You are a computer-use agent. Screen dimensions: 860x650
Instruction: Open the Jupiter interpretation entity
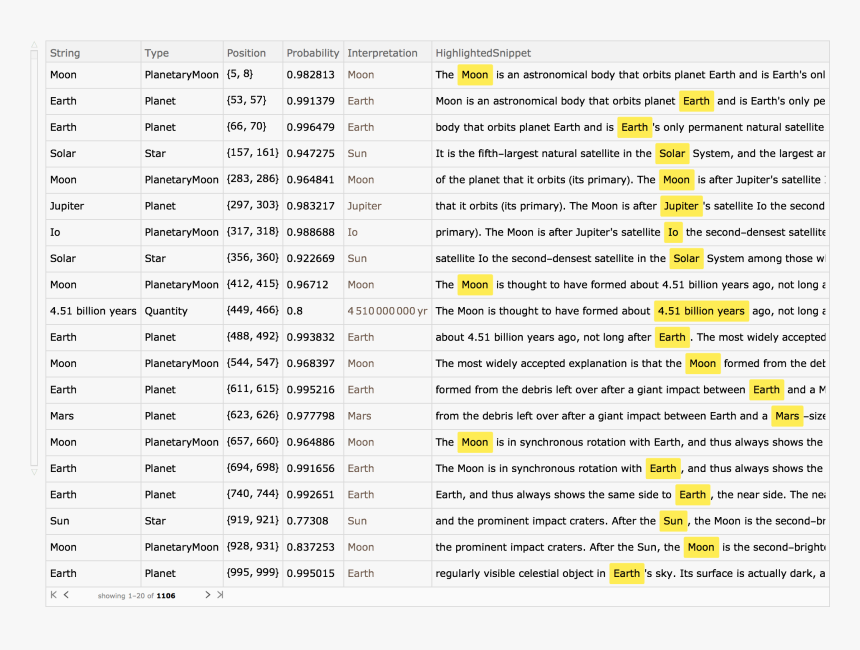click(364, 206)
